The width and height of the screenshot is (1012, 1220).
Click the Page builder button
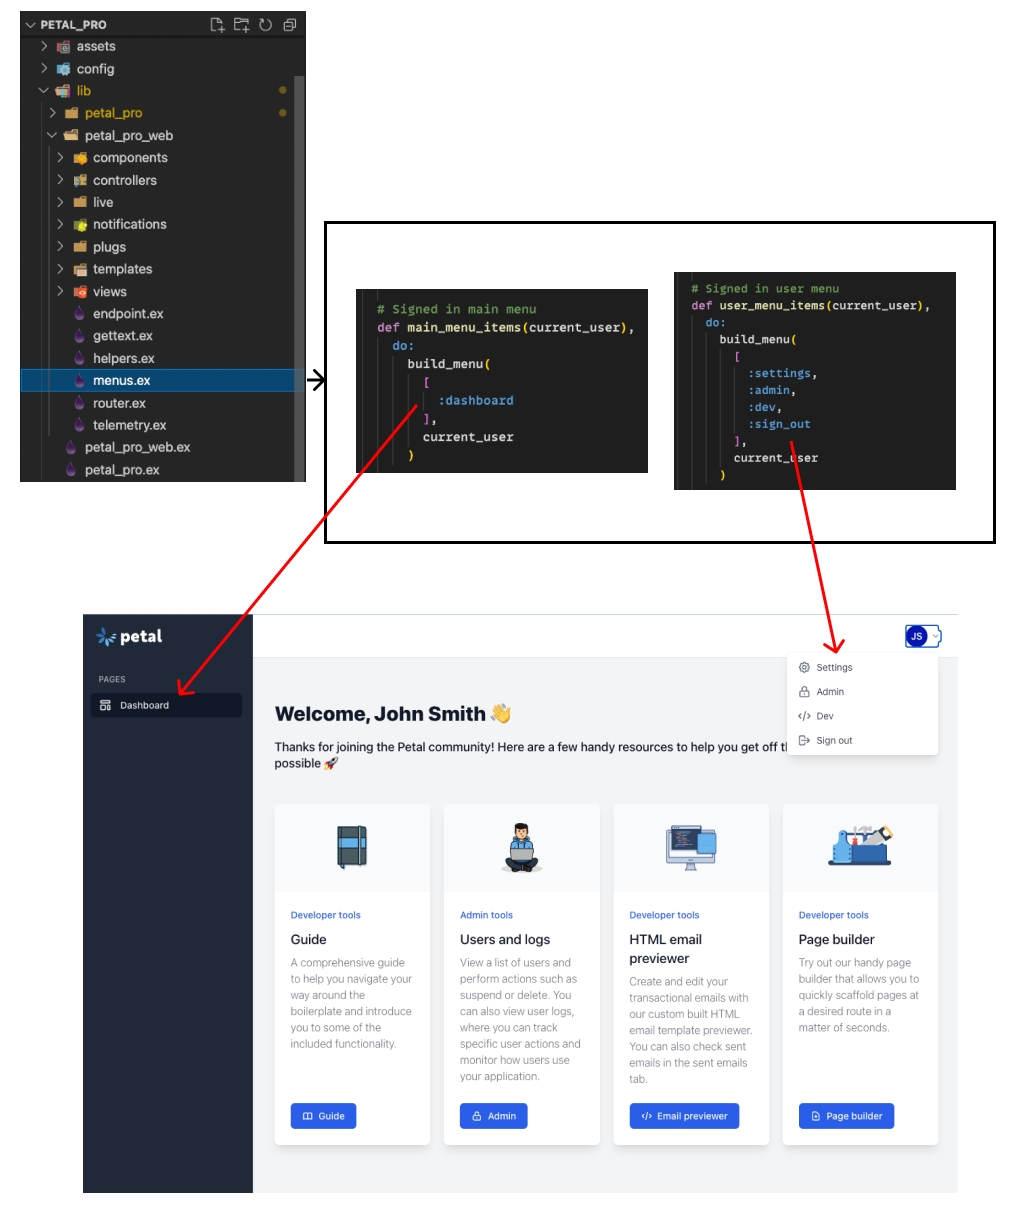tap(846, 1116)
